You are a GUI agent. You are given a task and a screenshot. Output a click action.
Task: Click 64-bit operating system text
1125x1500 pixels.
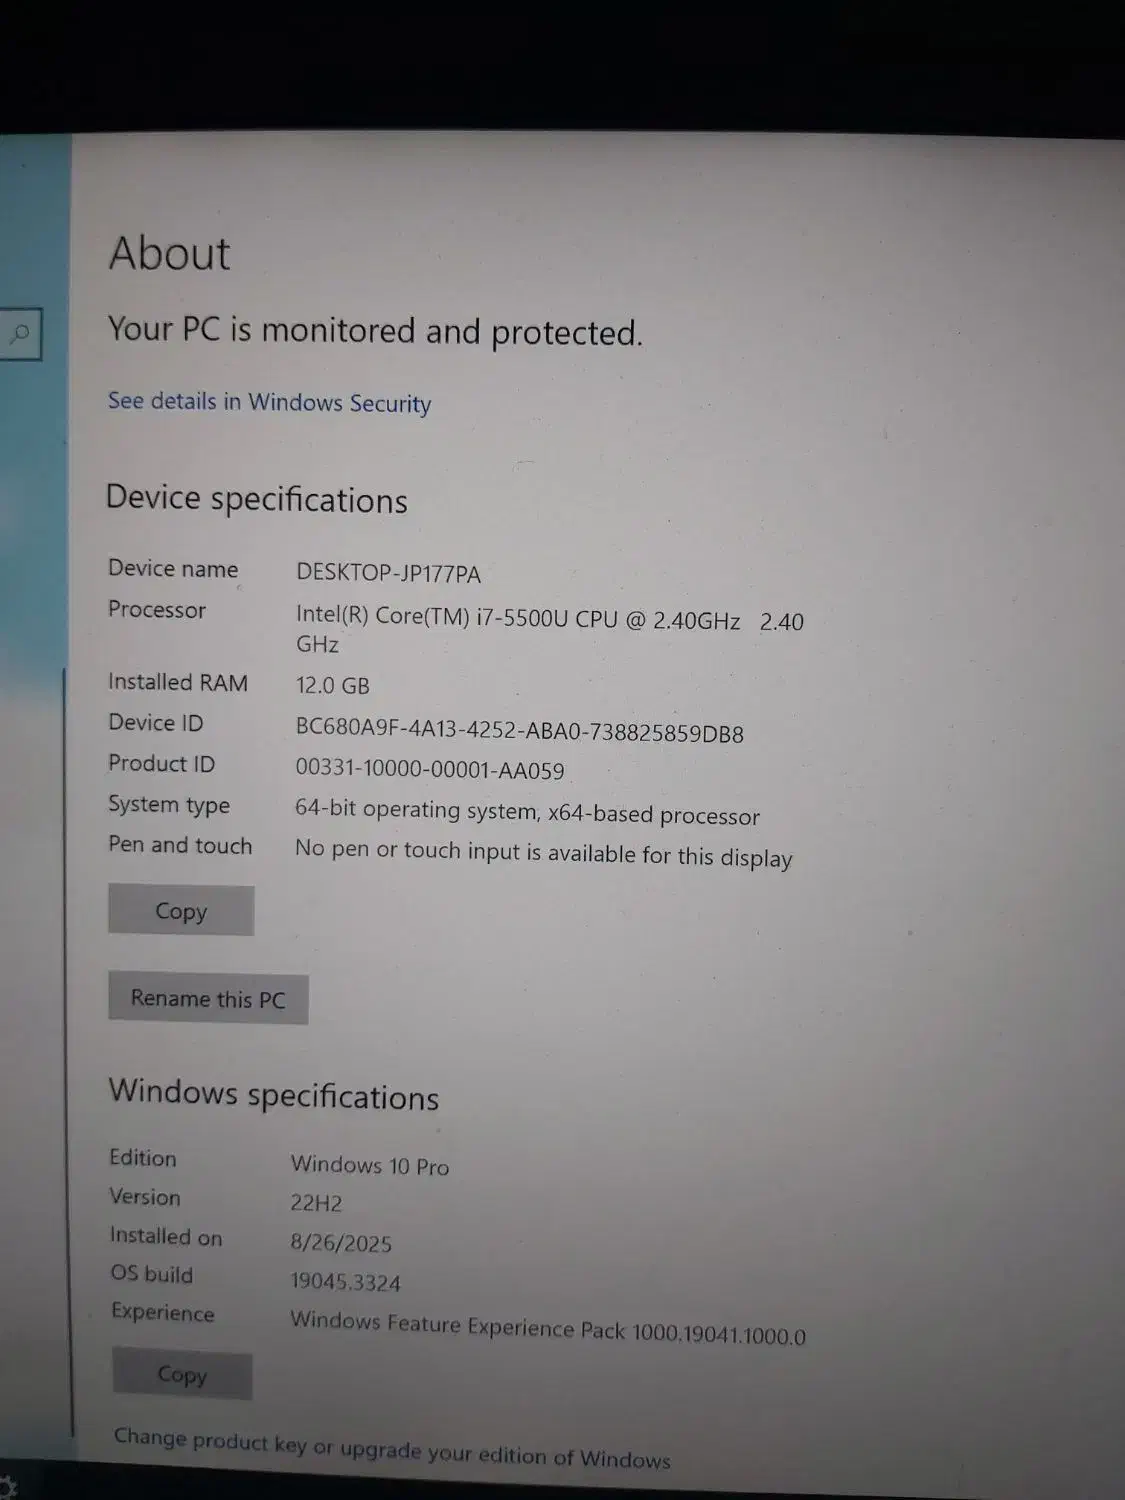[x=527, y=812]
